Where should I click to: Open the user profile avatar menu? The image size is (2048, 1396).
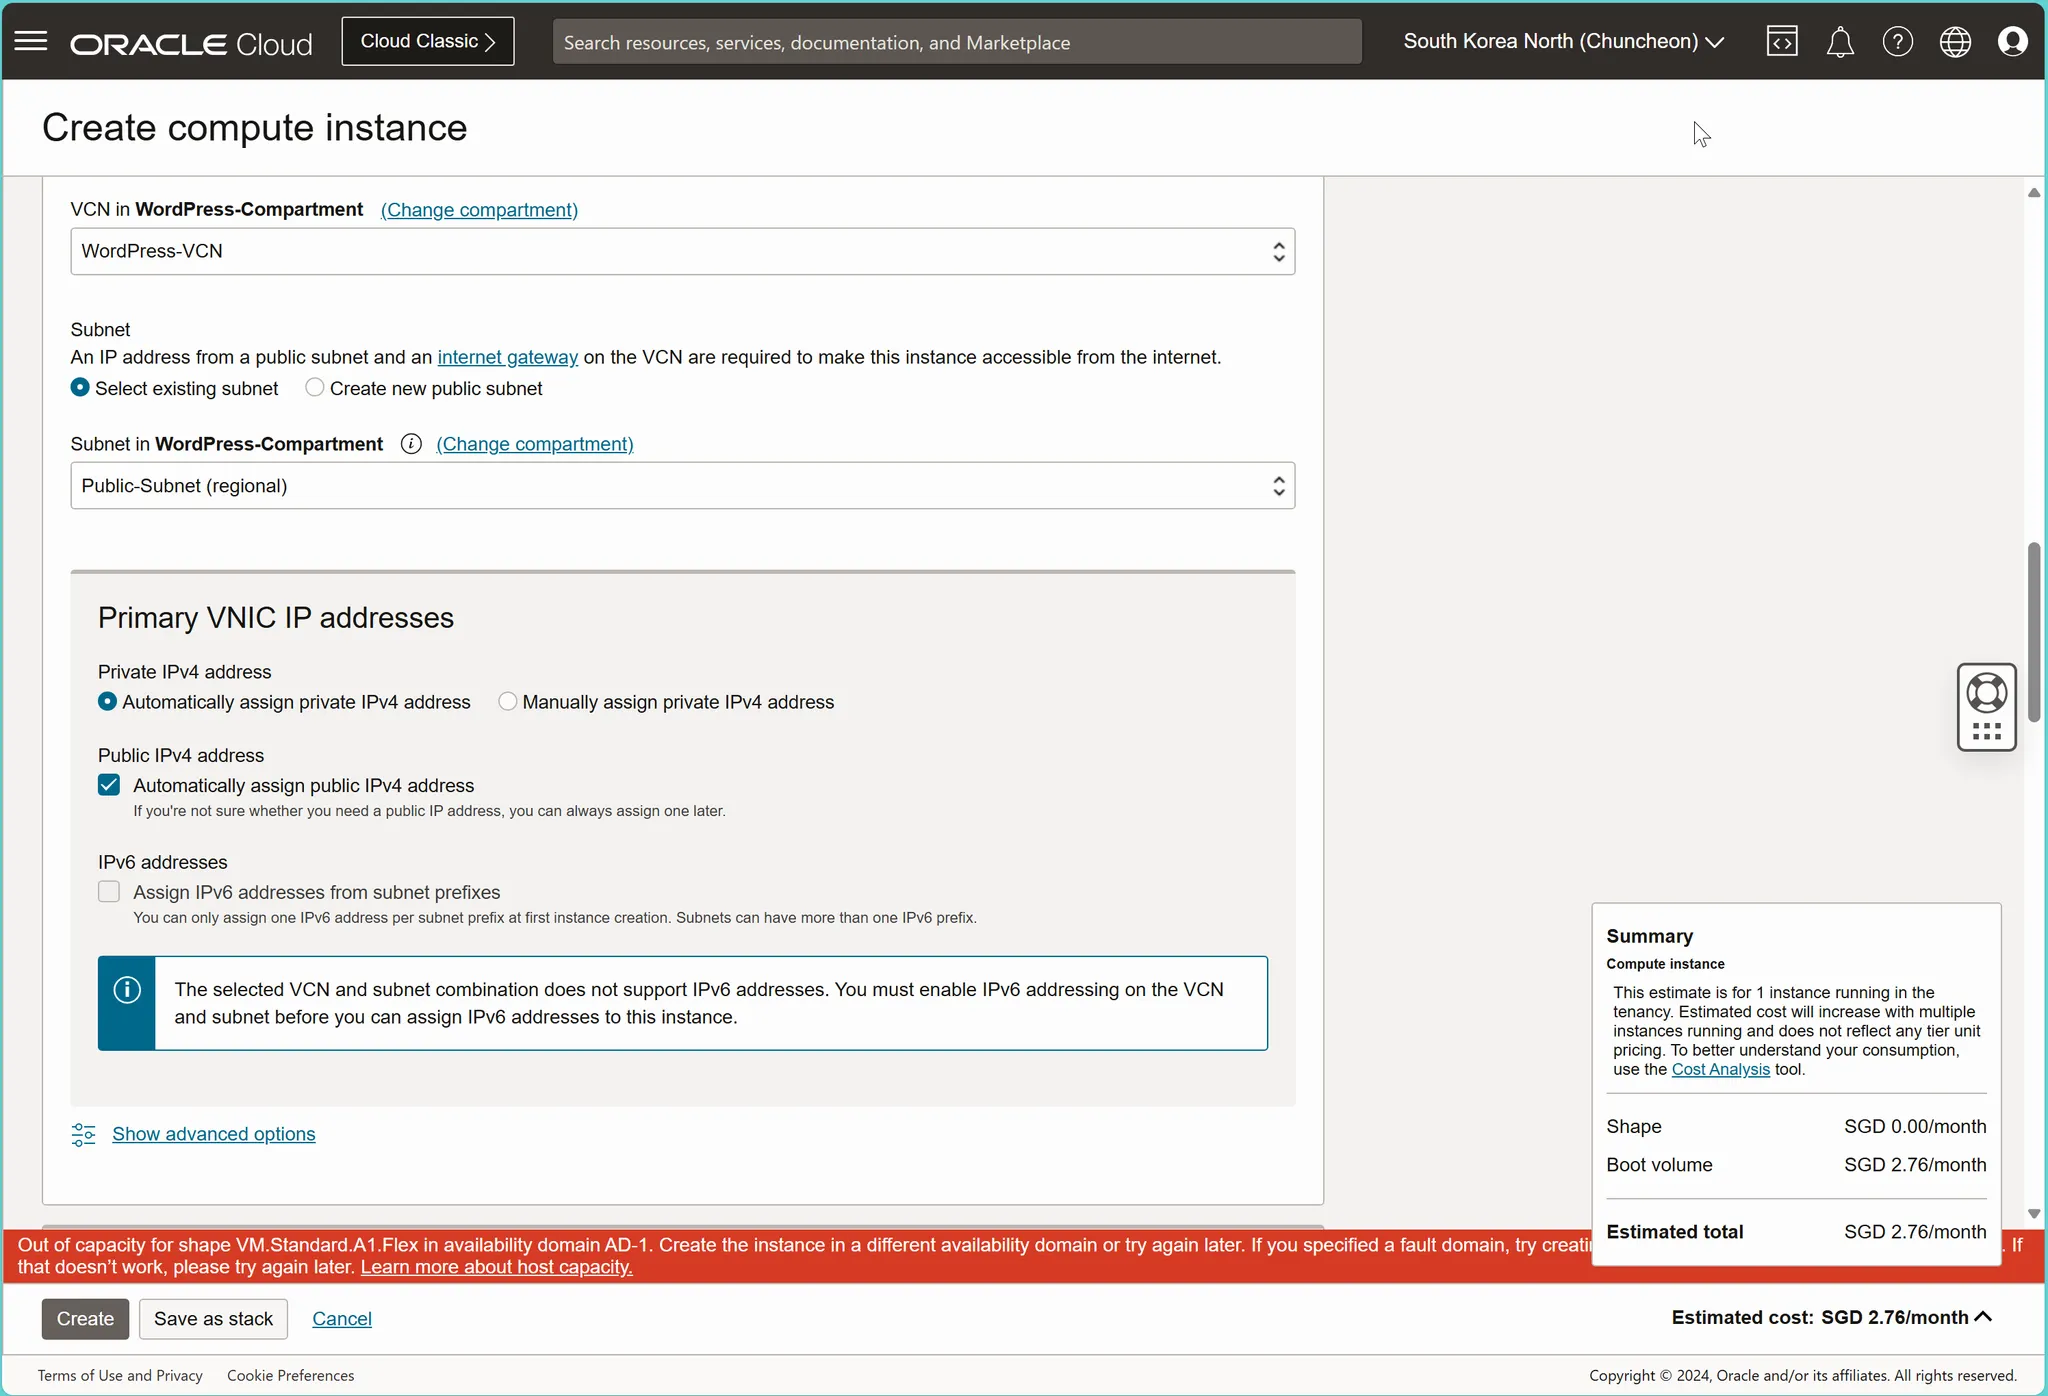2012,41
